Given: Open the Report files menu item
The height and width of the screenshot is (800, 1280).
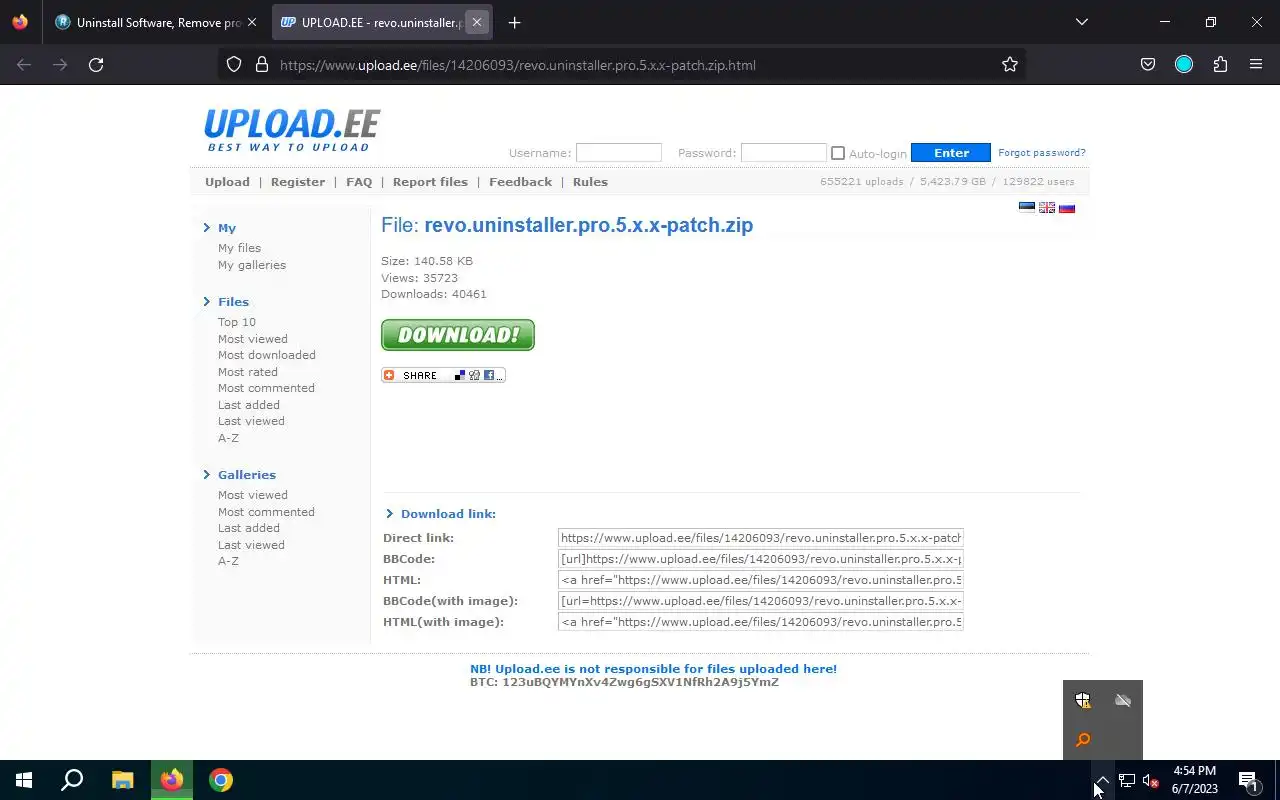Looking at the screenshot, I should pos(430,182).
